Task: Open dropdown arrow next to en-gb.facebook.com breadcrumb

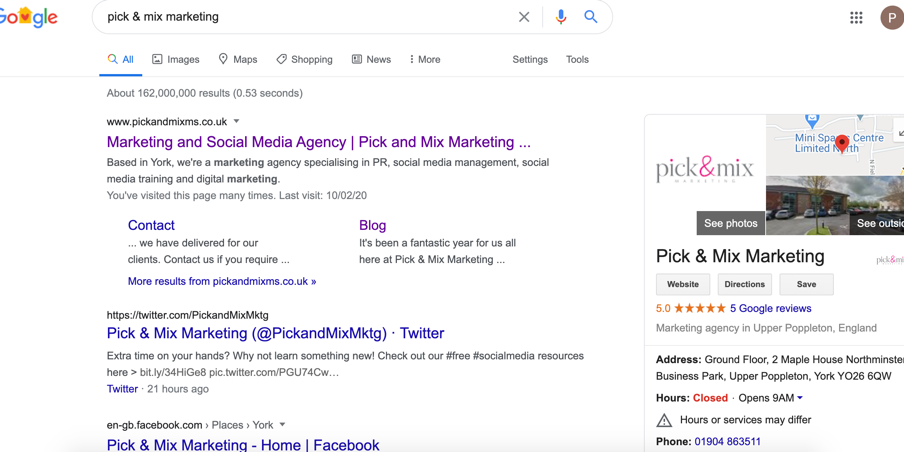Action: [x=282, y=425]
